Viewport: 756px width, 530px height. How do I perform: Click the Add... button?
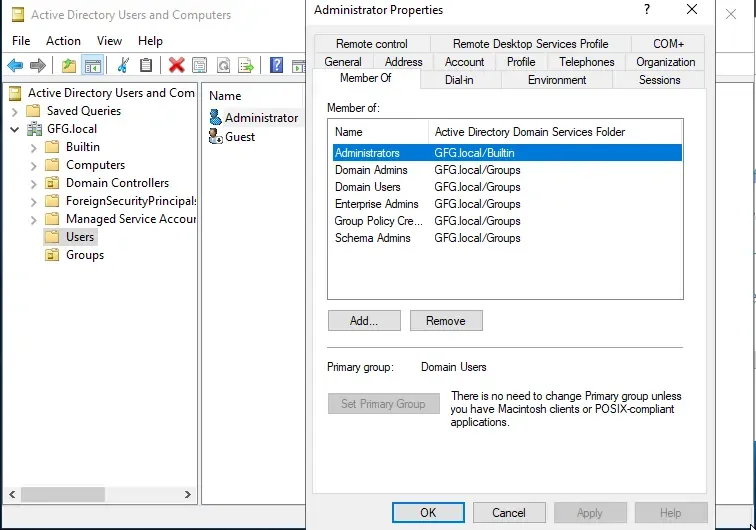(x=364, y=321)
